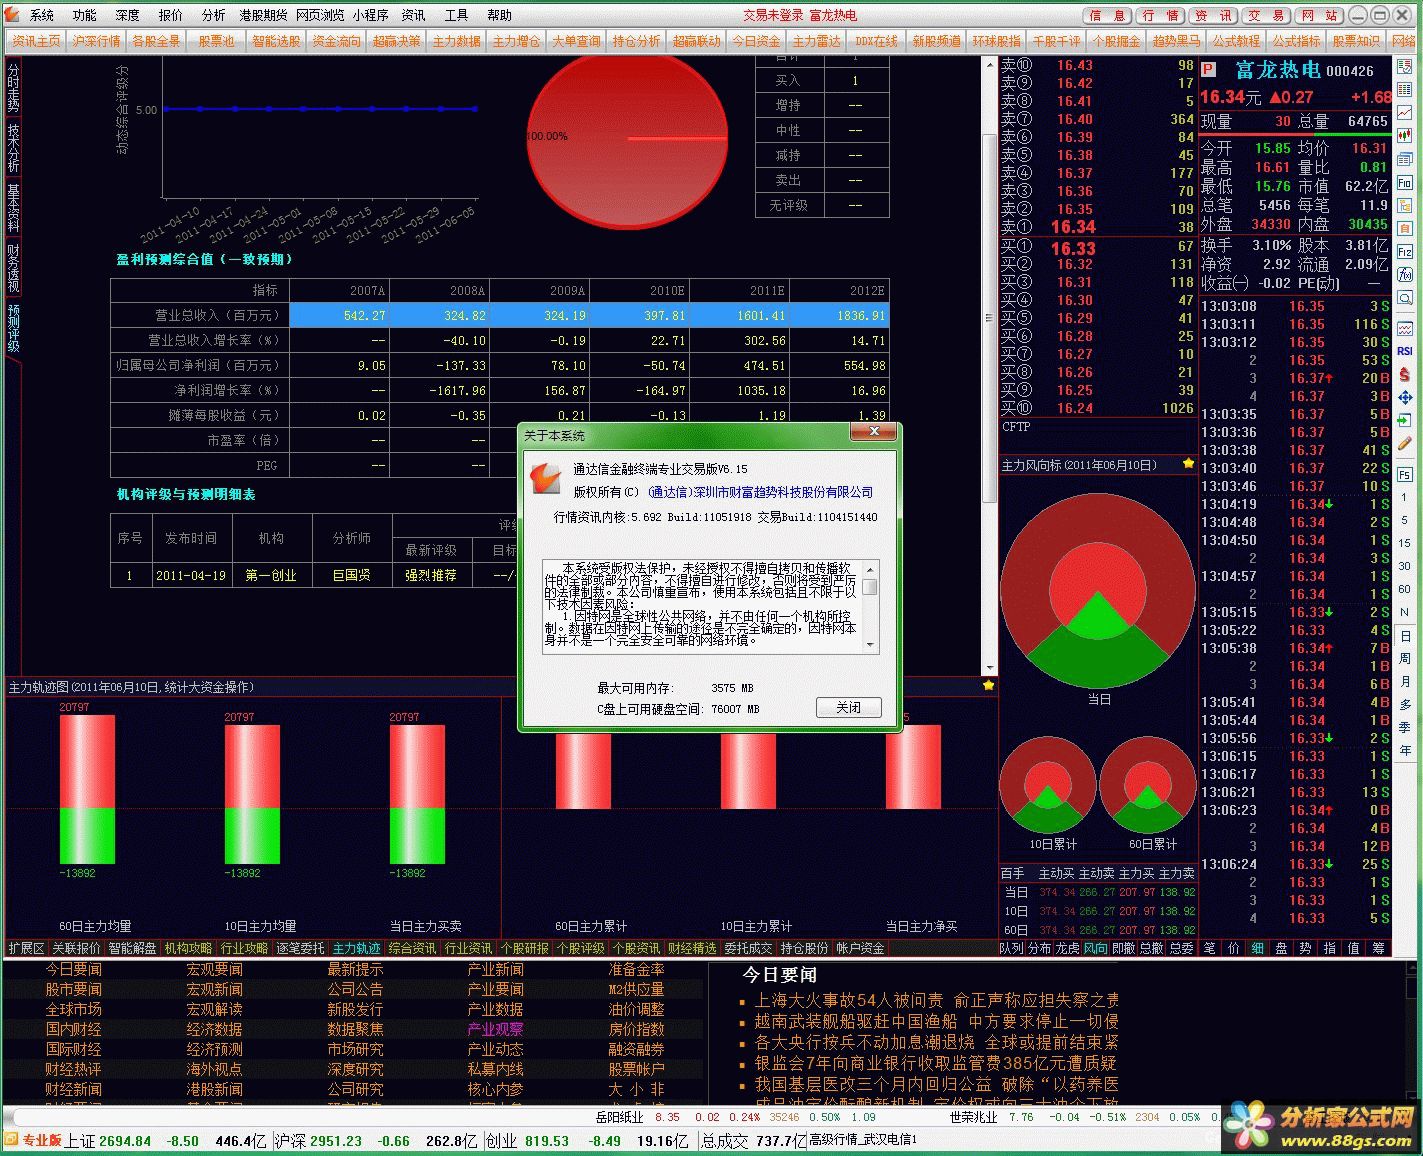
Task: Click the 网站 button at top right
Action: tap(1318, 15)
